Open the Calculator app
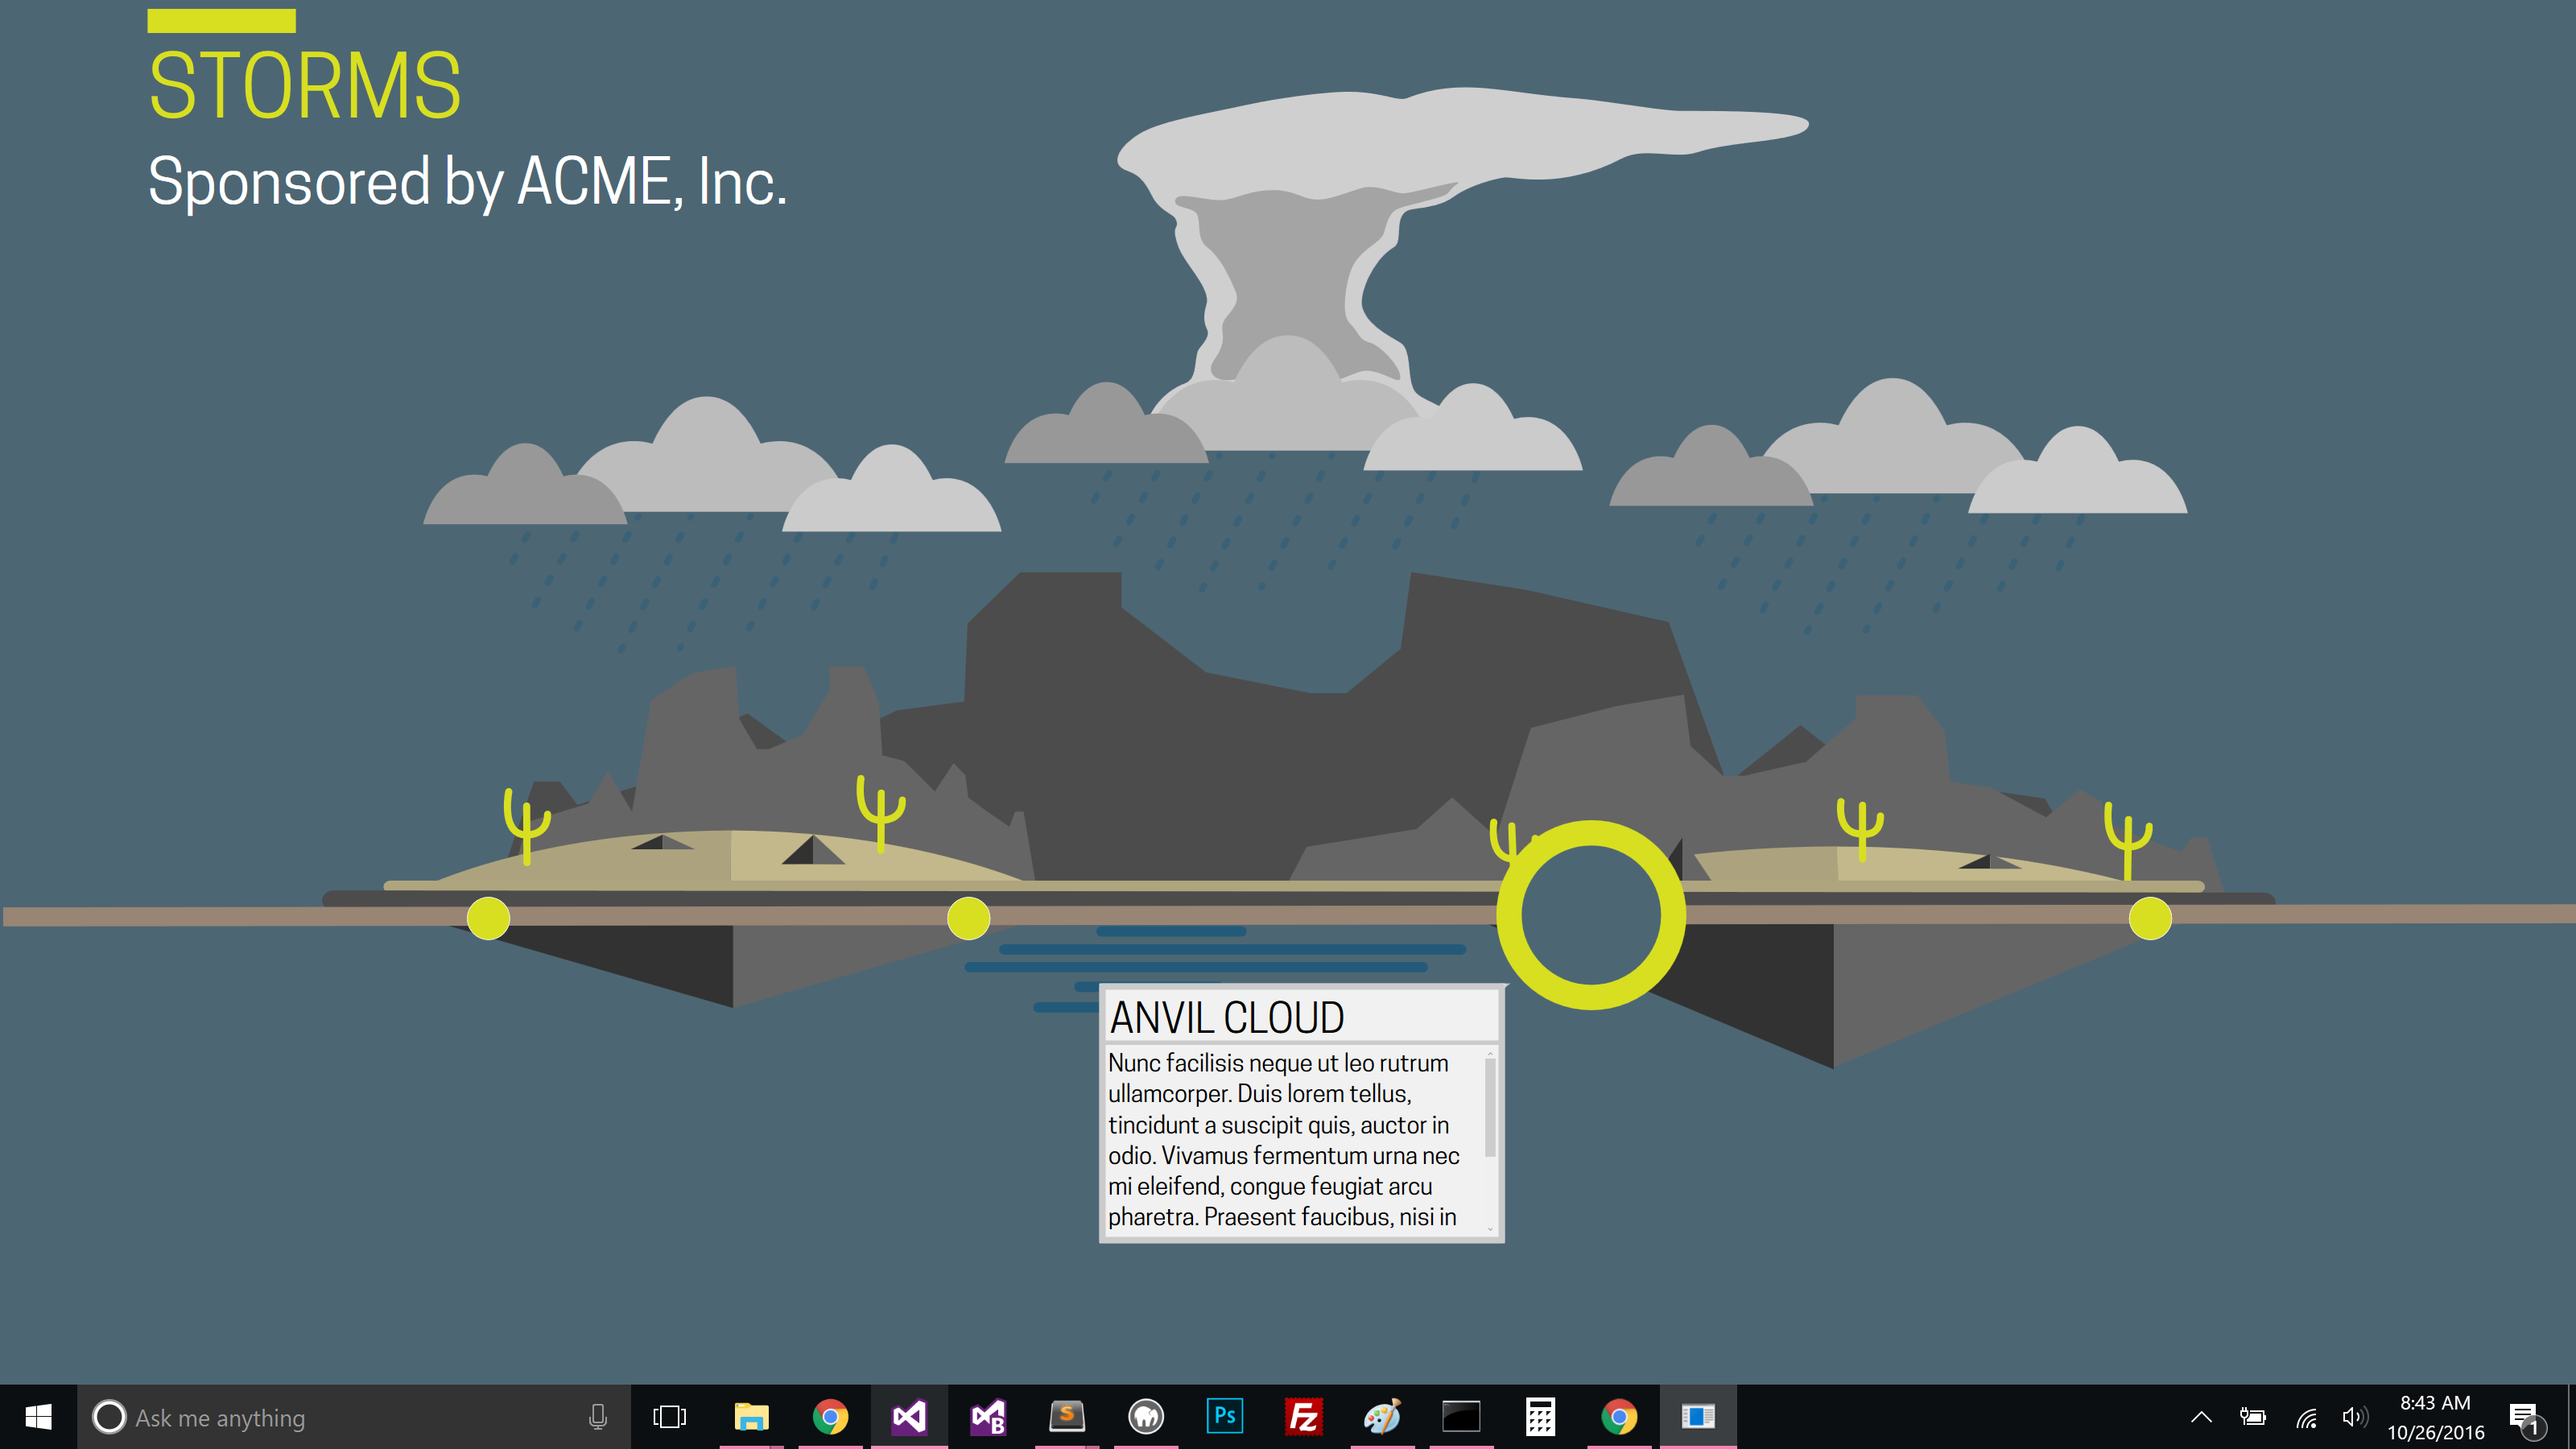This screenshot has width=2576, height=1449. click(x=1540, y=1416)
